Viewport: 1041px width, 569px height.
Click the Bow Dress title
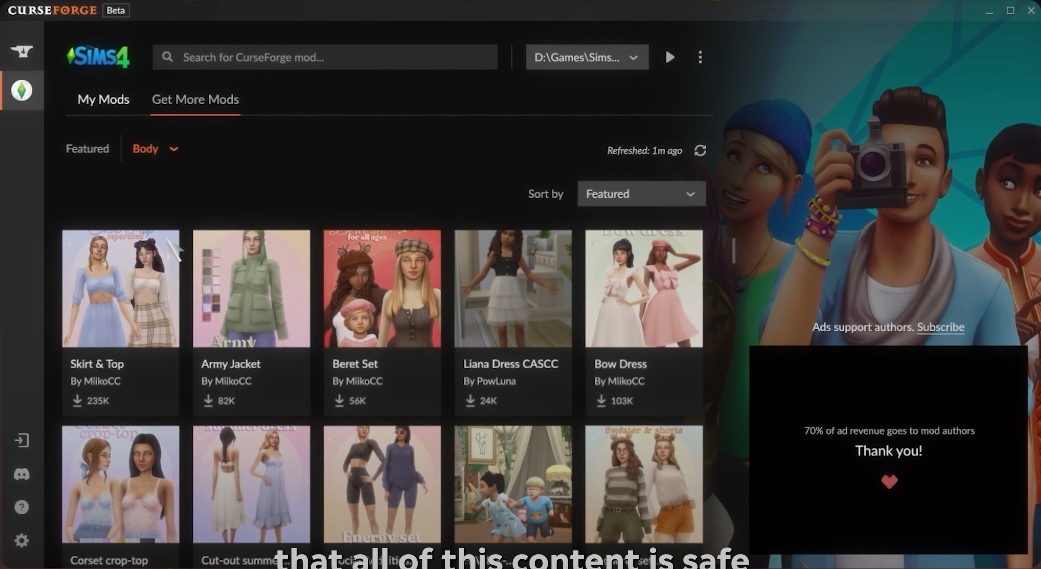pyautogui.click(x=620, y=364)
